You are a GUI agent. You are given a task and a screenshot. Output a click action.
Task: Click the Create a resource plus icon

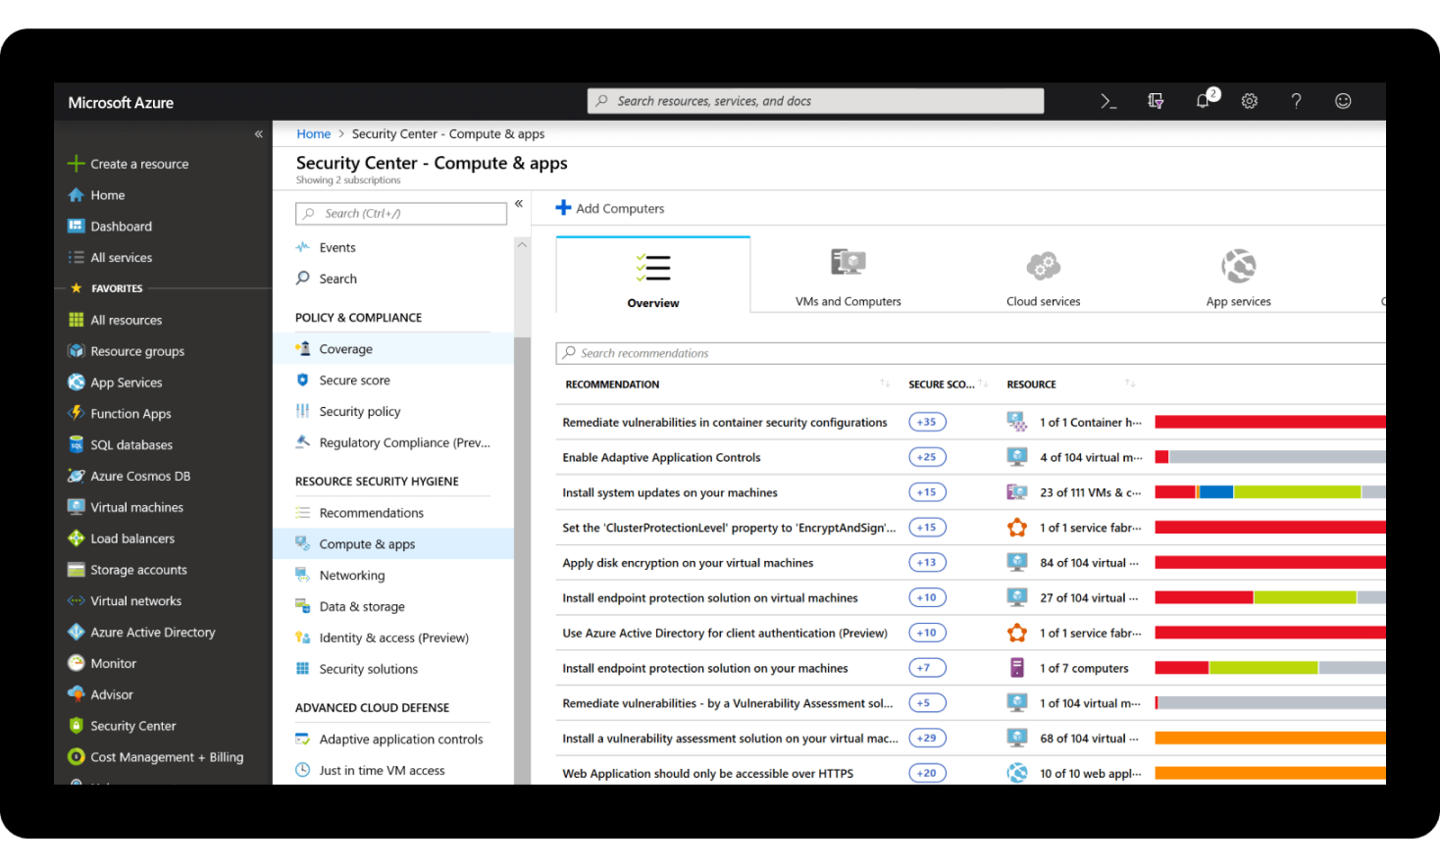(76, 164)
